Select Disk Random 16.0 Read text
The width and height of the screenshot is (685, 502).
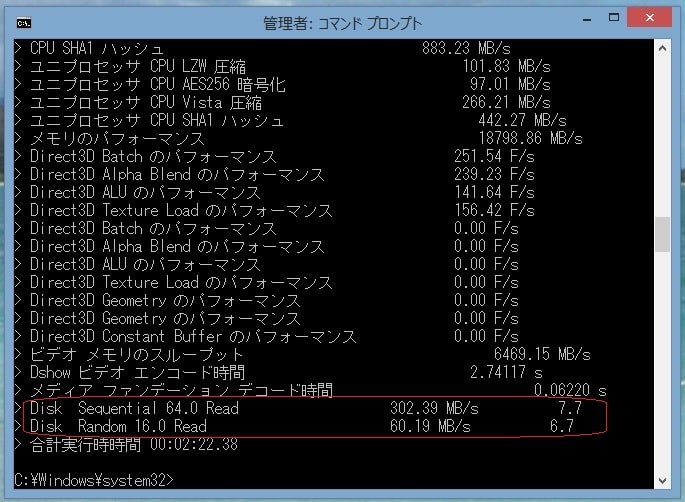pyautogui.click(x=118, y=426)
